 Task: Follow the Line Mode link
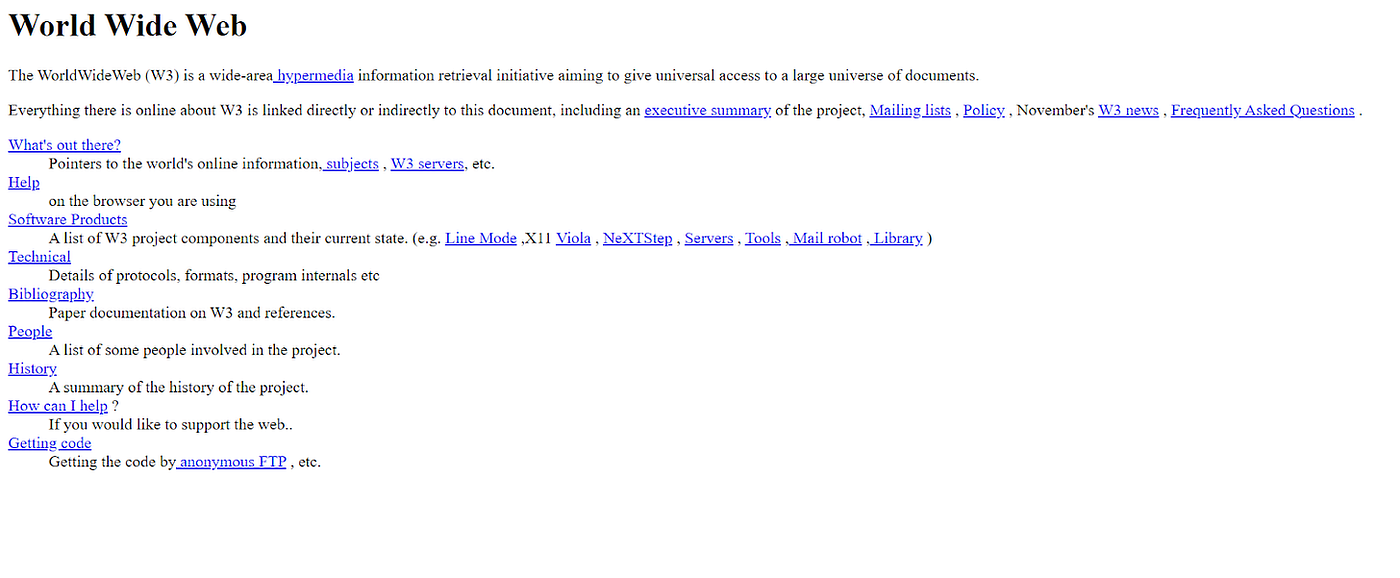[x=481, y=238]
